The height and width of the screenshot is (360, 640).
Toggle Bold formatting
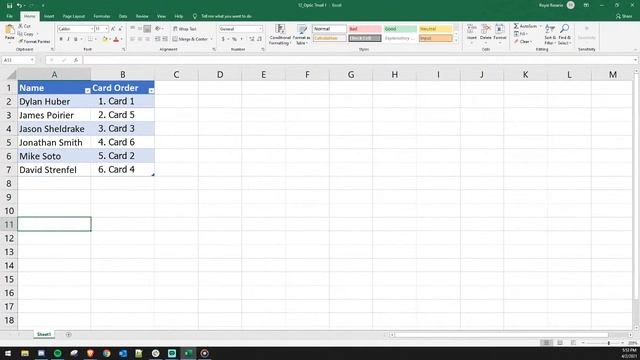pos(61,39)
